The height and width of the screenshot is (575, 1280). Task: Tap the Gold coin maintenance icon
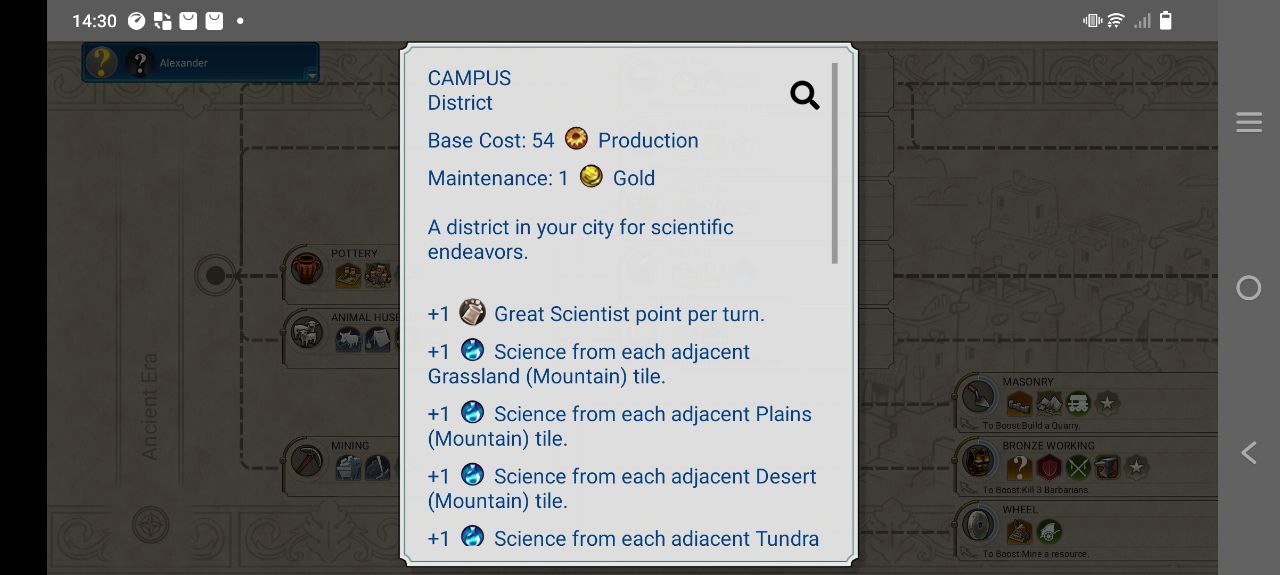[x=591, y=177]
